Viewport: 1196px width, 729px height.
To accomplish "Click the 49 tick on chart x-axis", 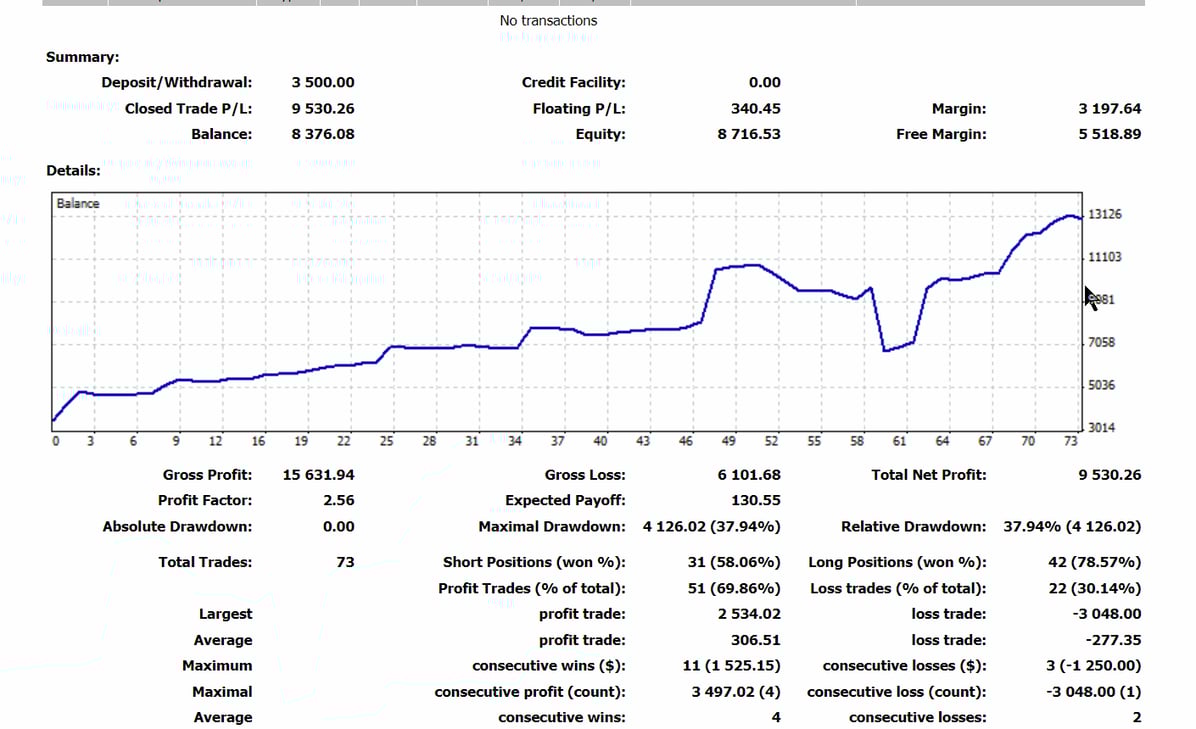I will point(729,441).
